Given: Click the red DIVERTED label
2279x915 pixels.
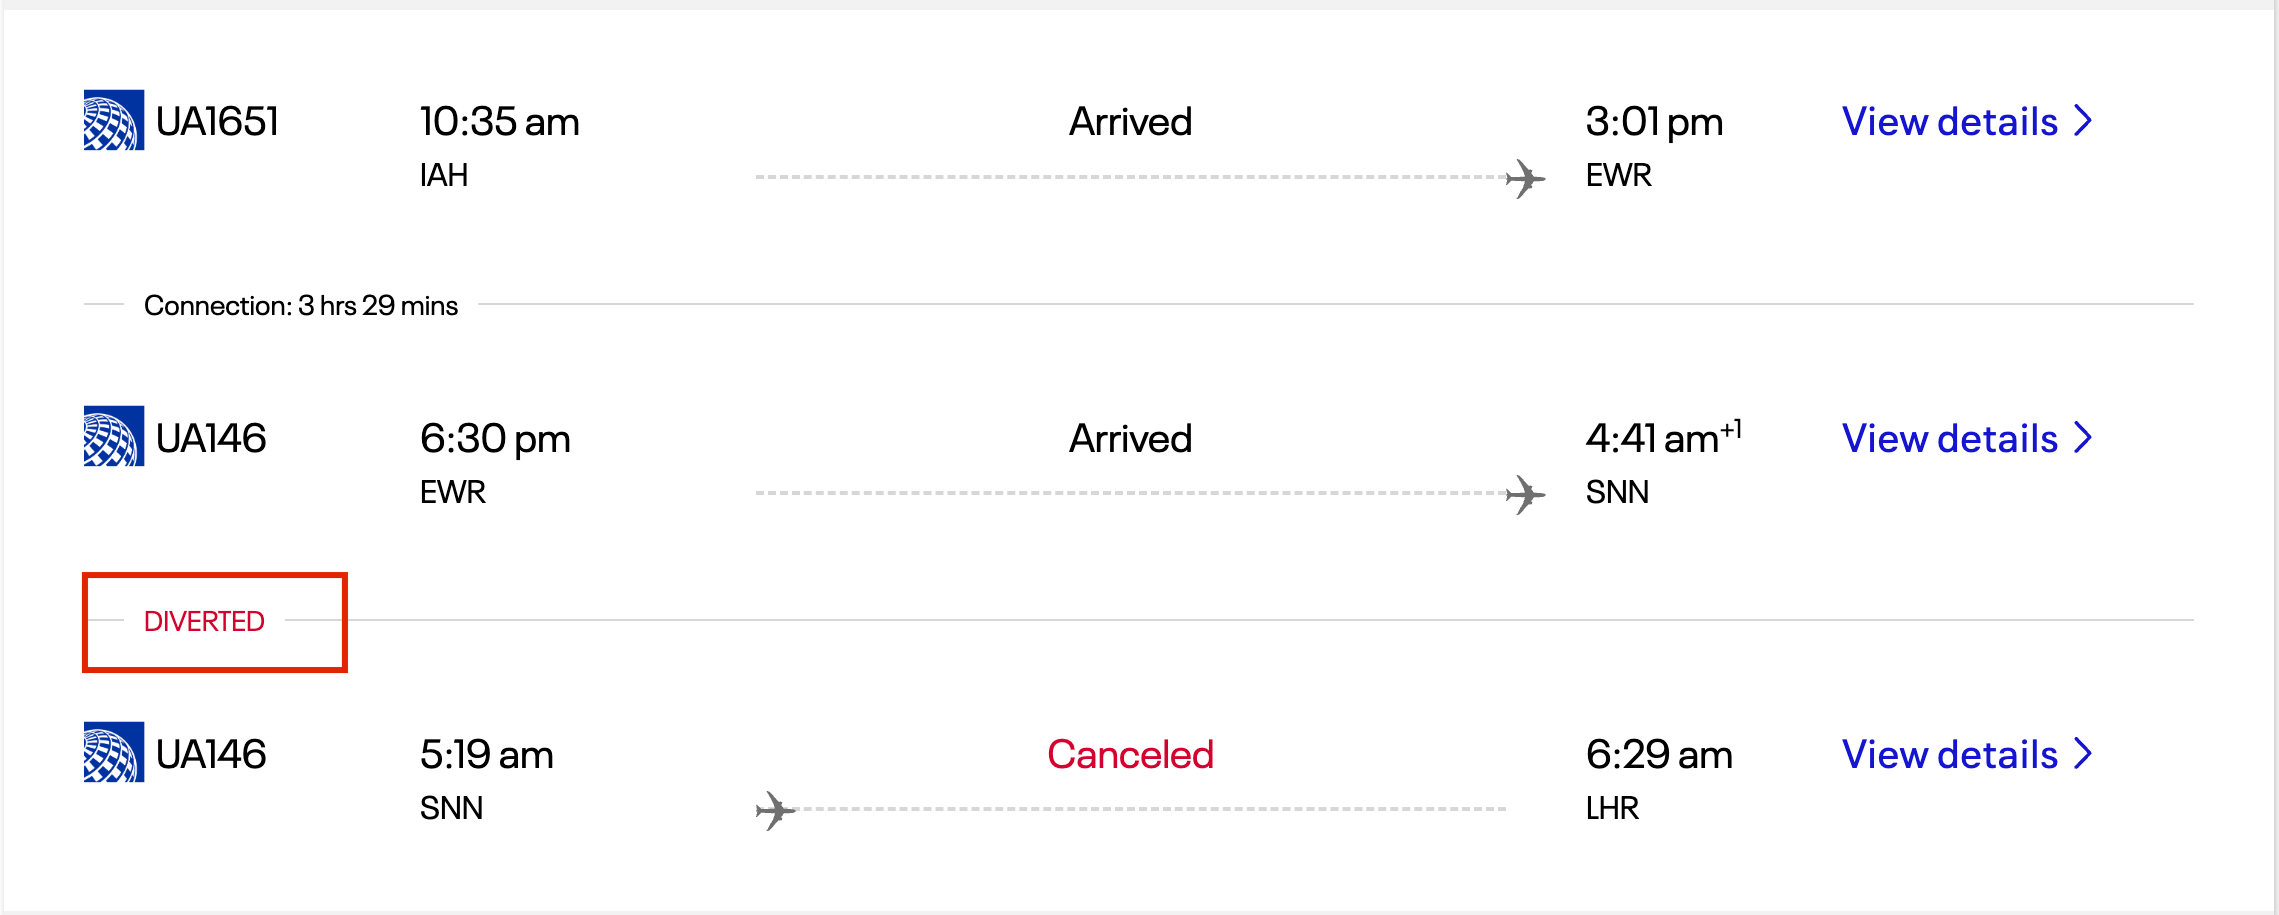Looking at the screenshot, I should click(204, 621).
